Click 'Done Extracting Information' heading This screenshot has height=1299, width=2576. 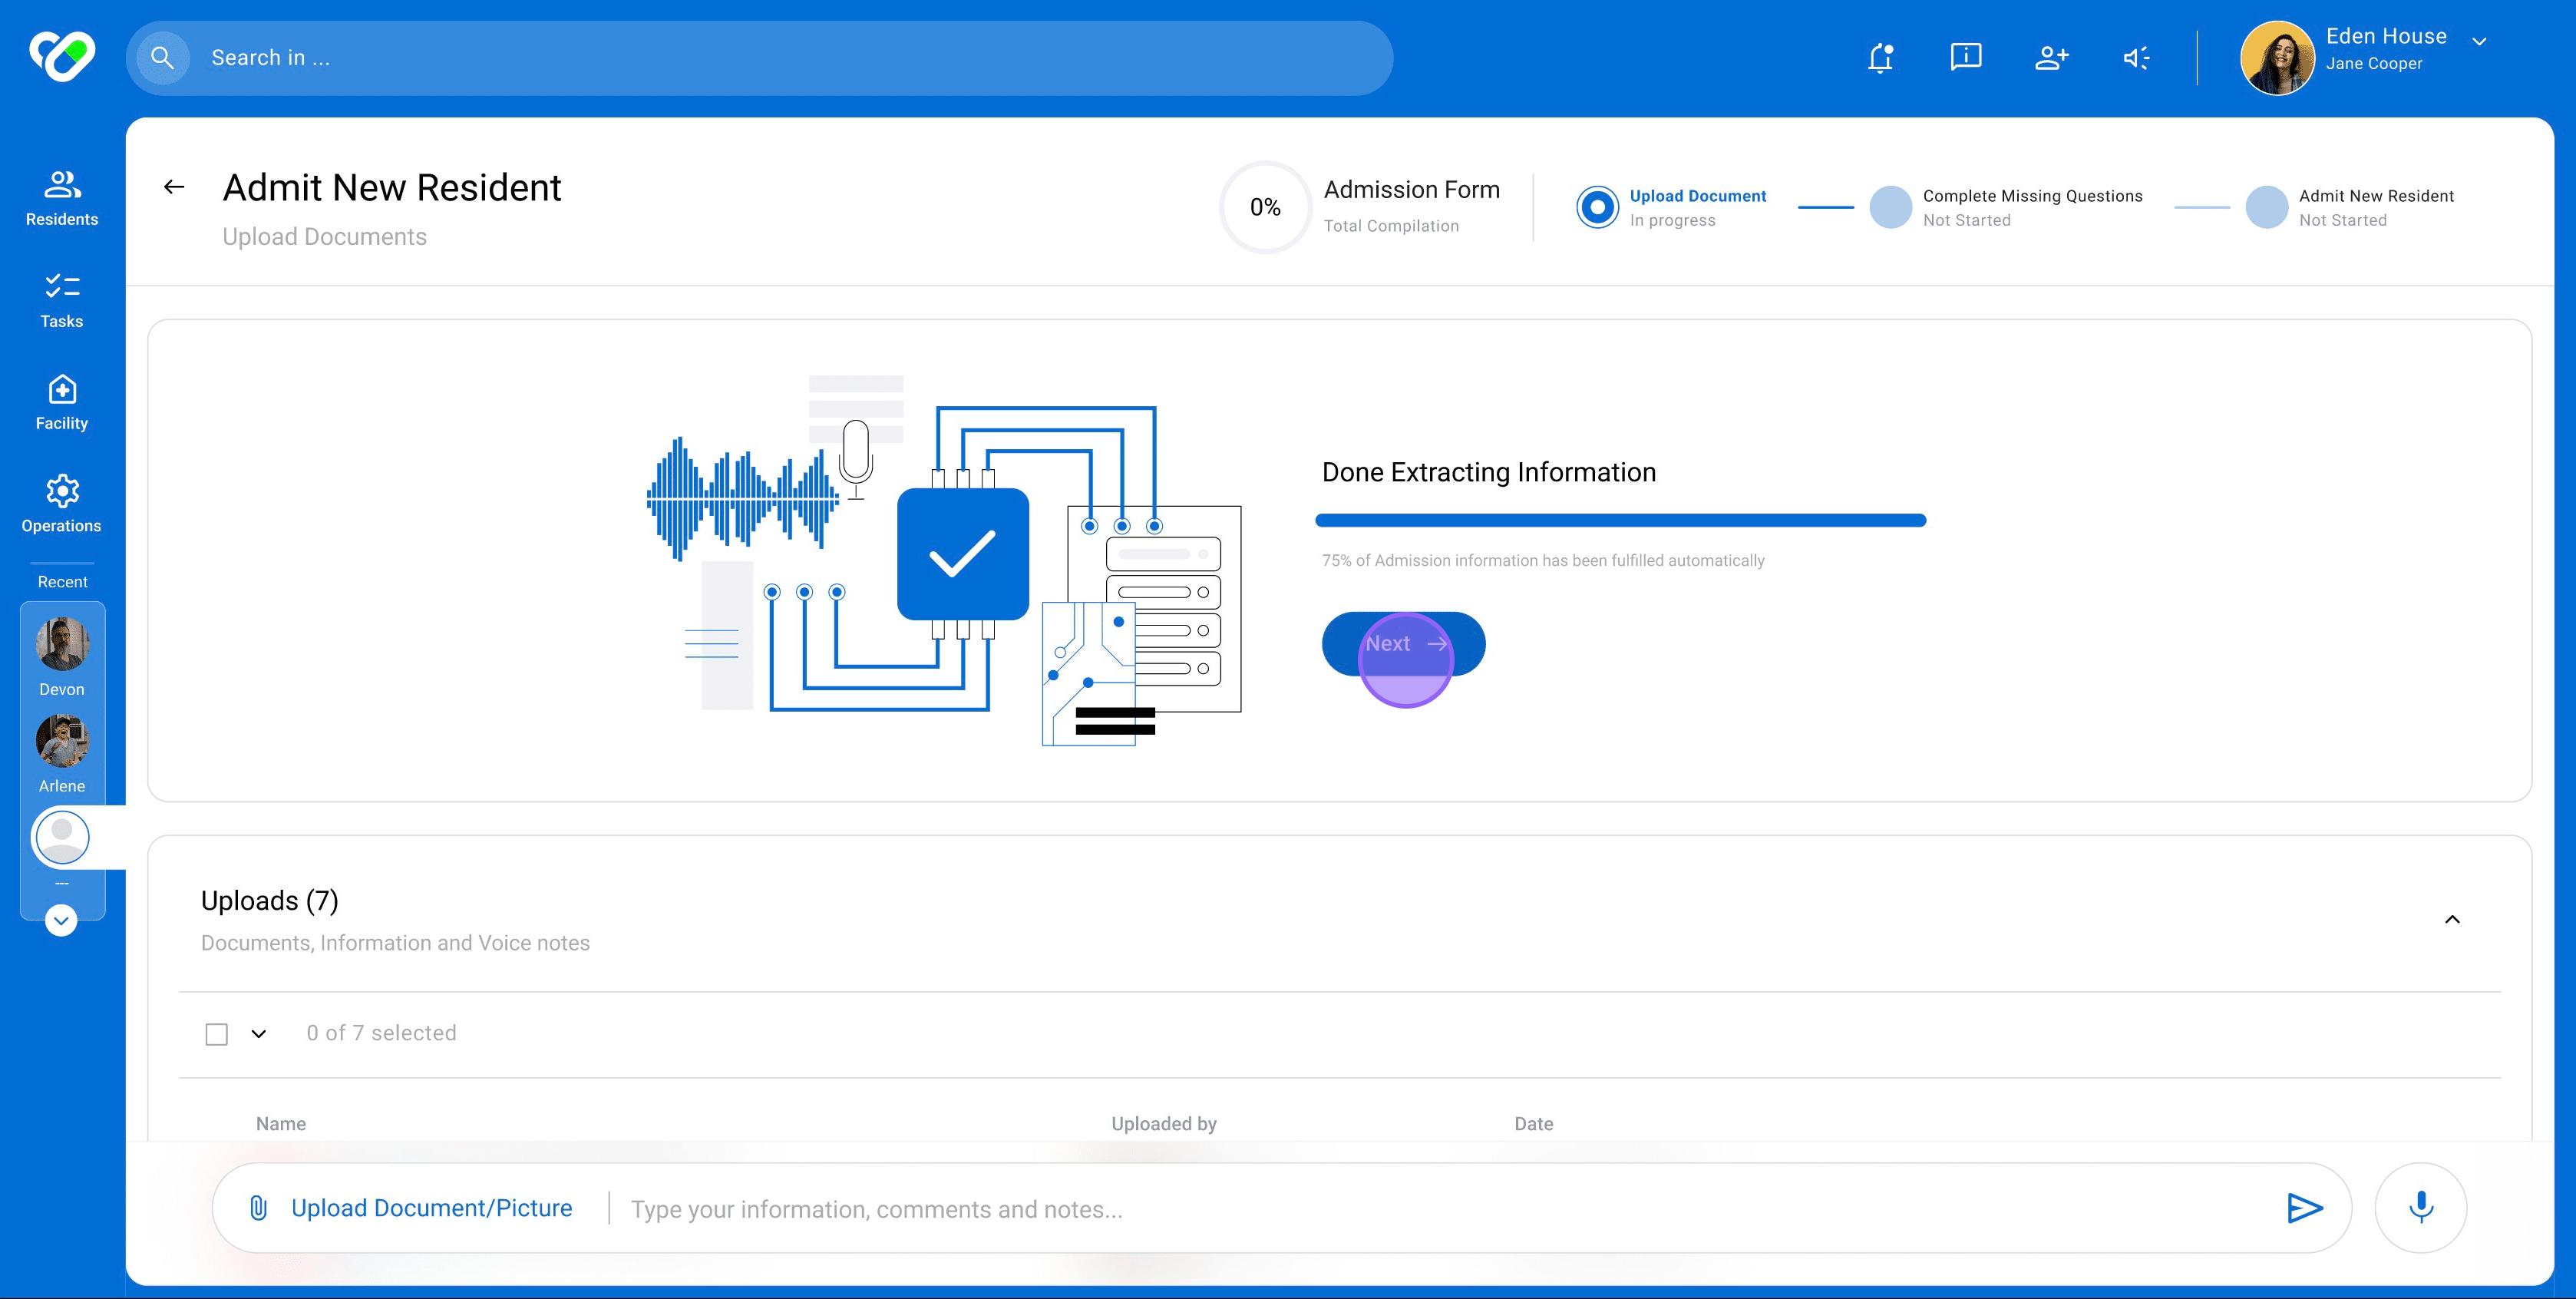(x=1489, y=472)
